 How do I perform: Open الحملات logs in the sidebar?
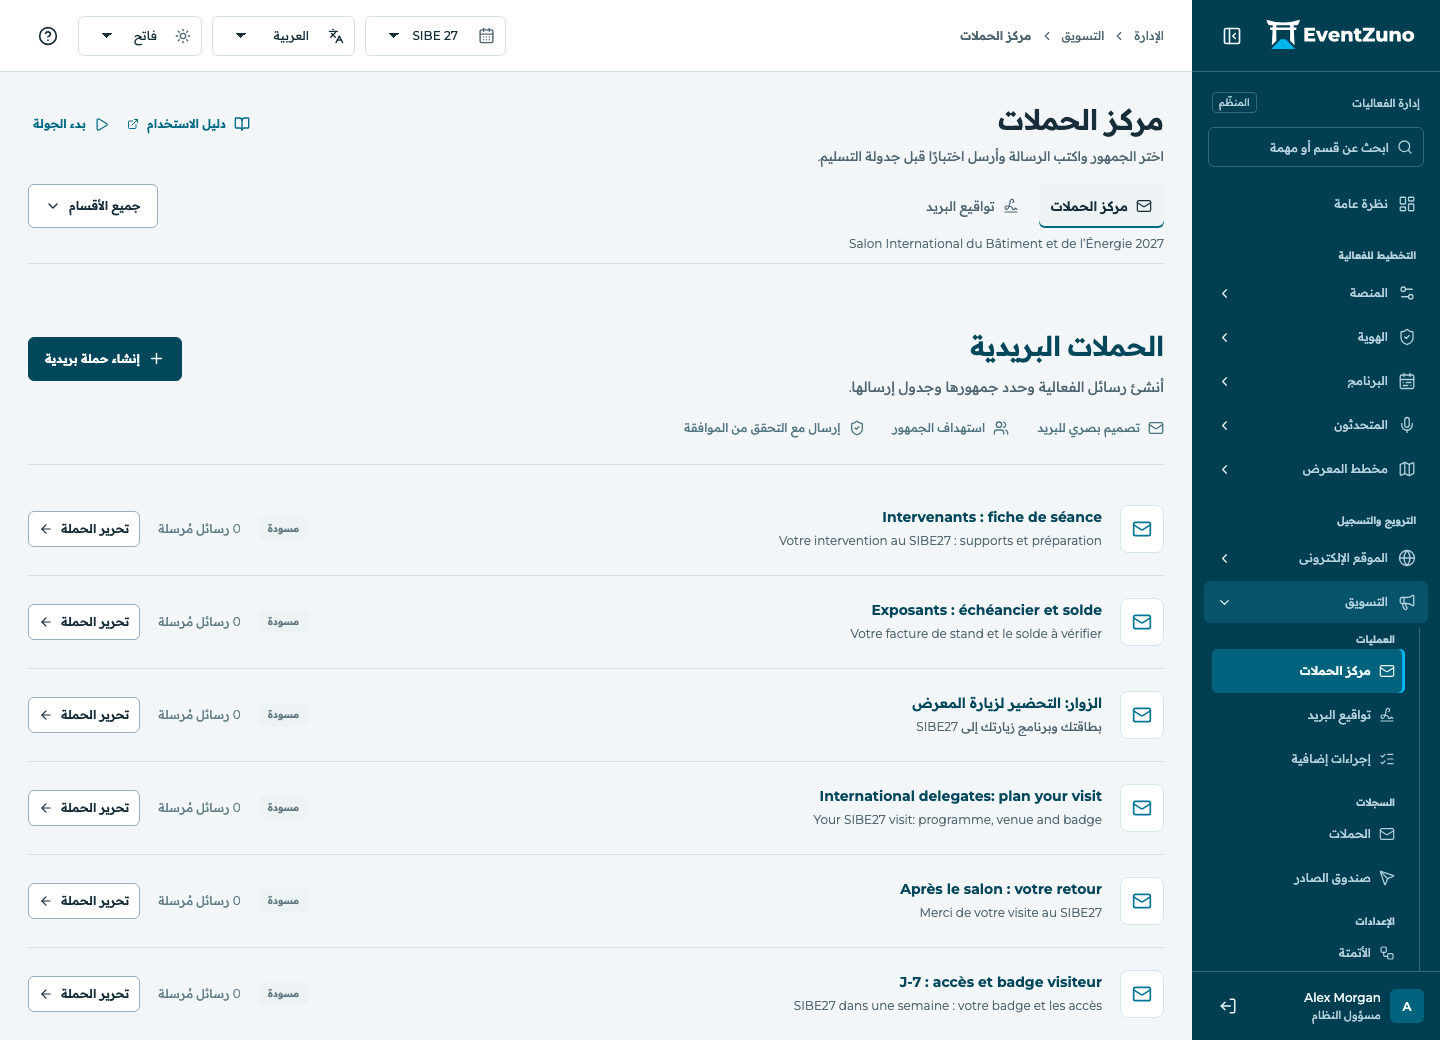coord(1308,834)
